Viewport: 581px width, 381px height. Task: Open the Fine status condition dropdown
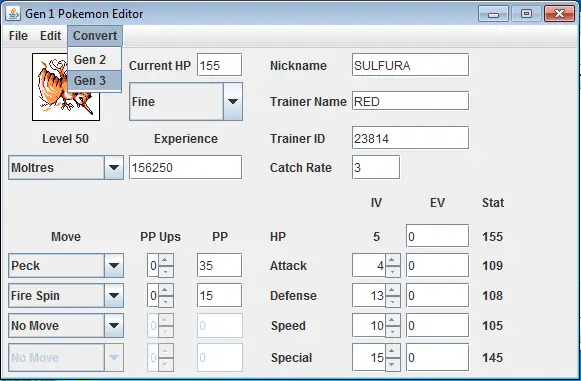tap(233, 102)
